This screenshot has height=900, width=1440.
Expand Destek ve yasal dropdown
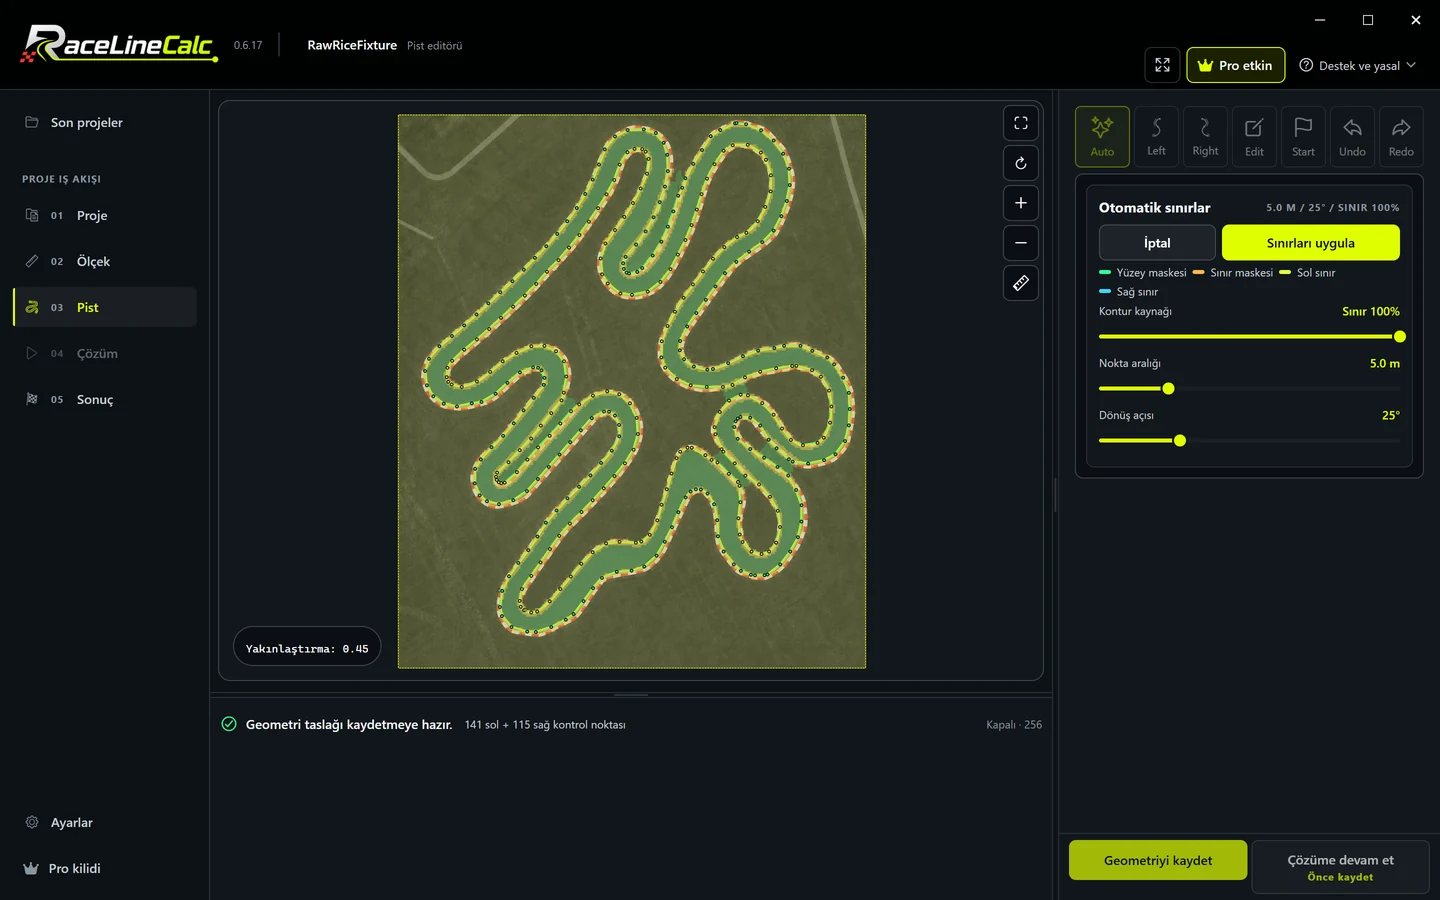pyautogui.click(x=1357, y=65)
